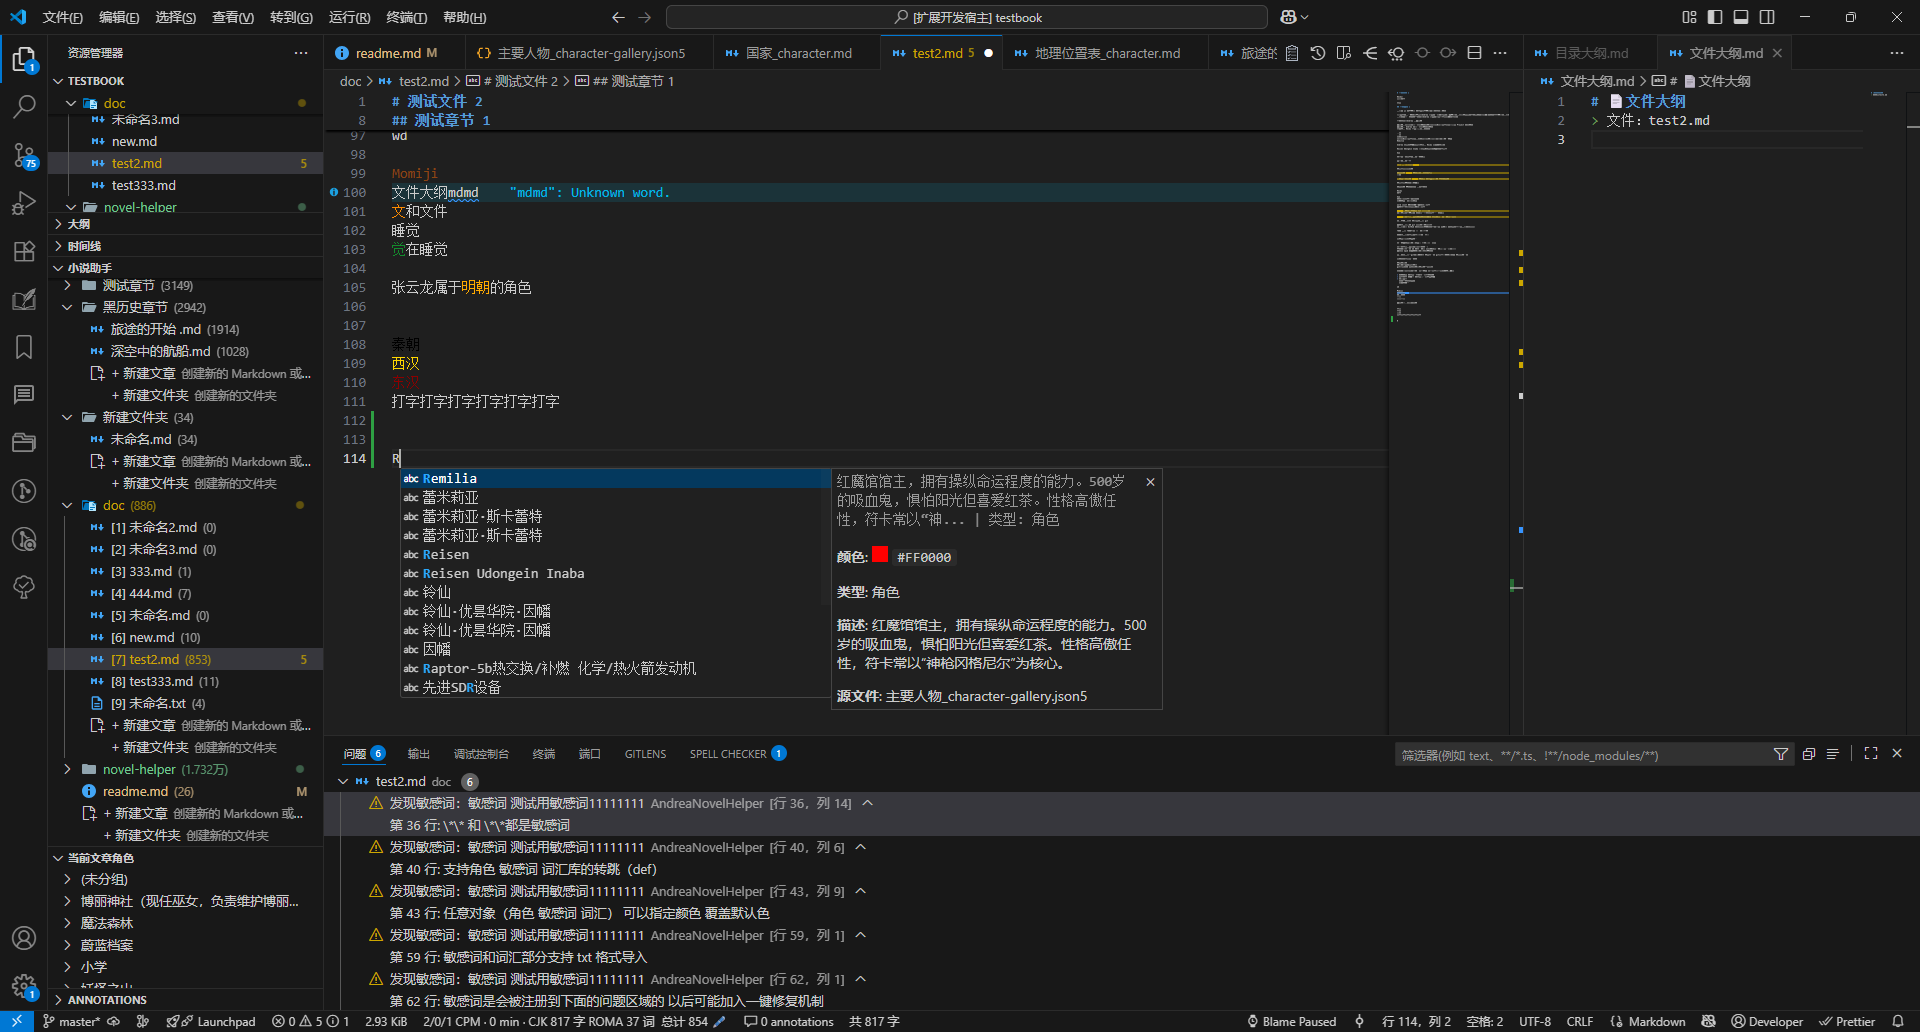Toggle primary sidebar visibility
This screenshot has width=1920, height=1032.
tap(1715, 17)
